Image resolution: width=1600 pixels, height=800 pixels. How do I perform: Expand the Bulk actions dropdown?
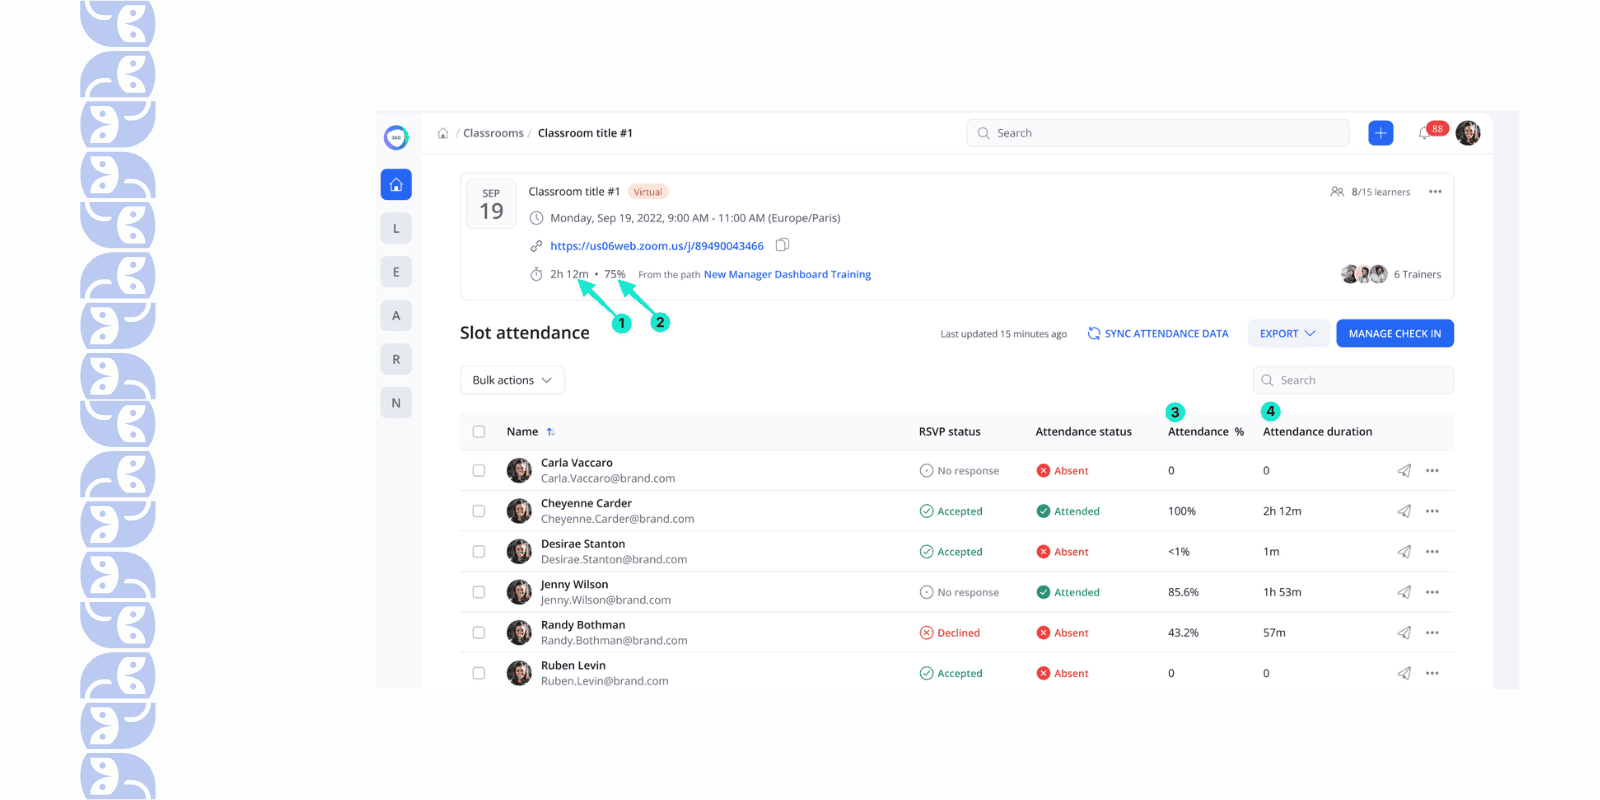pos(512,380)
